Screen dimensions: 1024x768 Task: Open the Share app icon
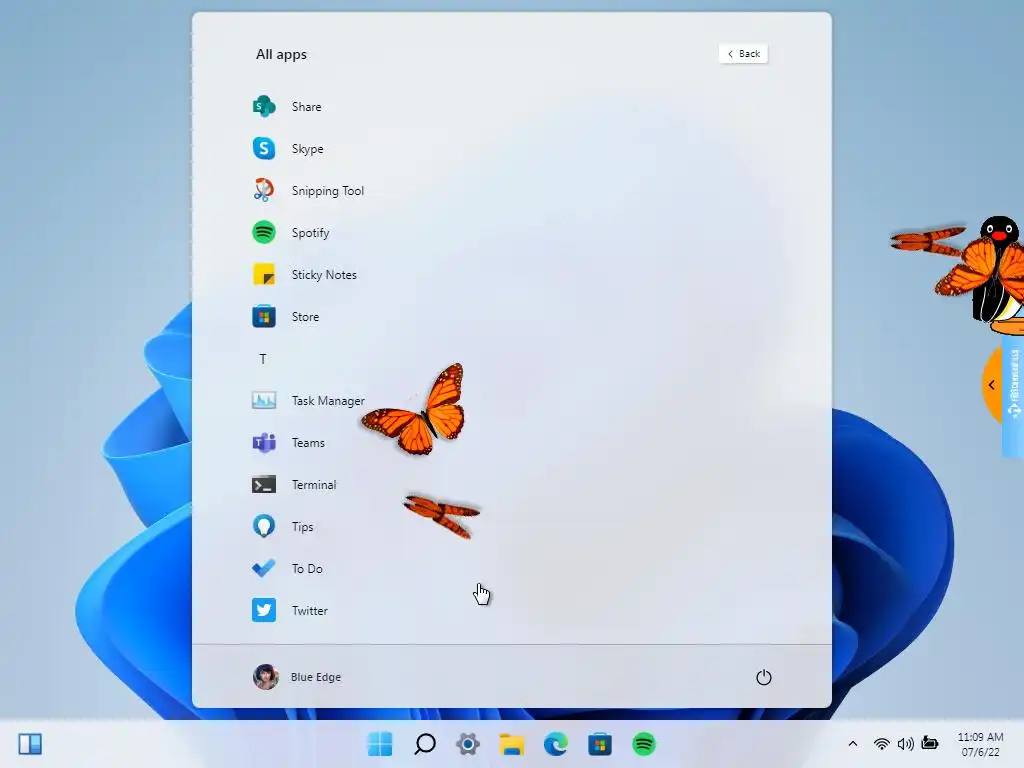(264, 106)
